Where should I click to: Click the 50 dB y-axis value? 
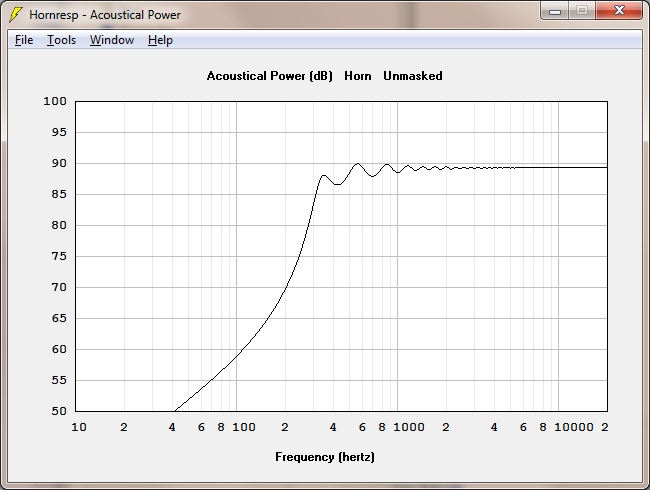tap(59, 411)
